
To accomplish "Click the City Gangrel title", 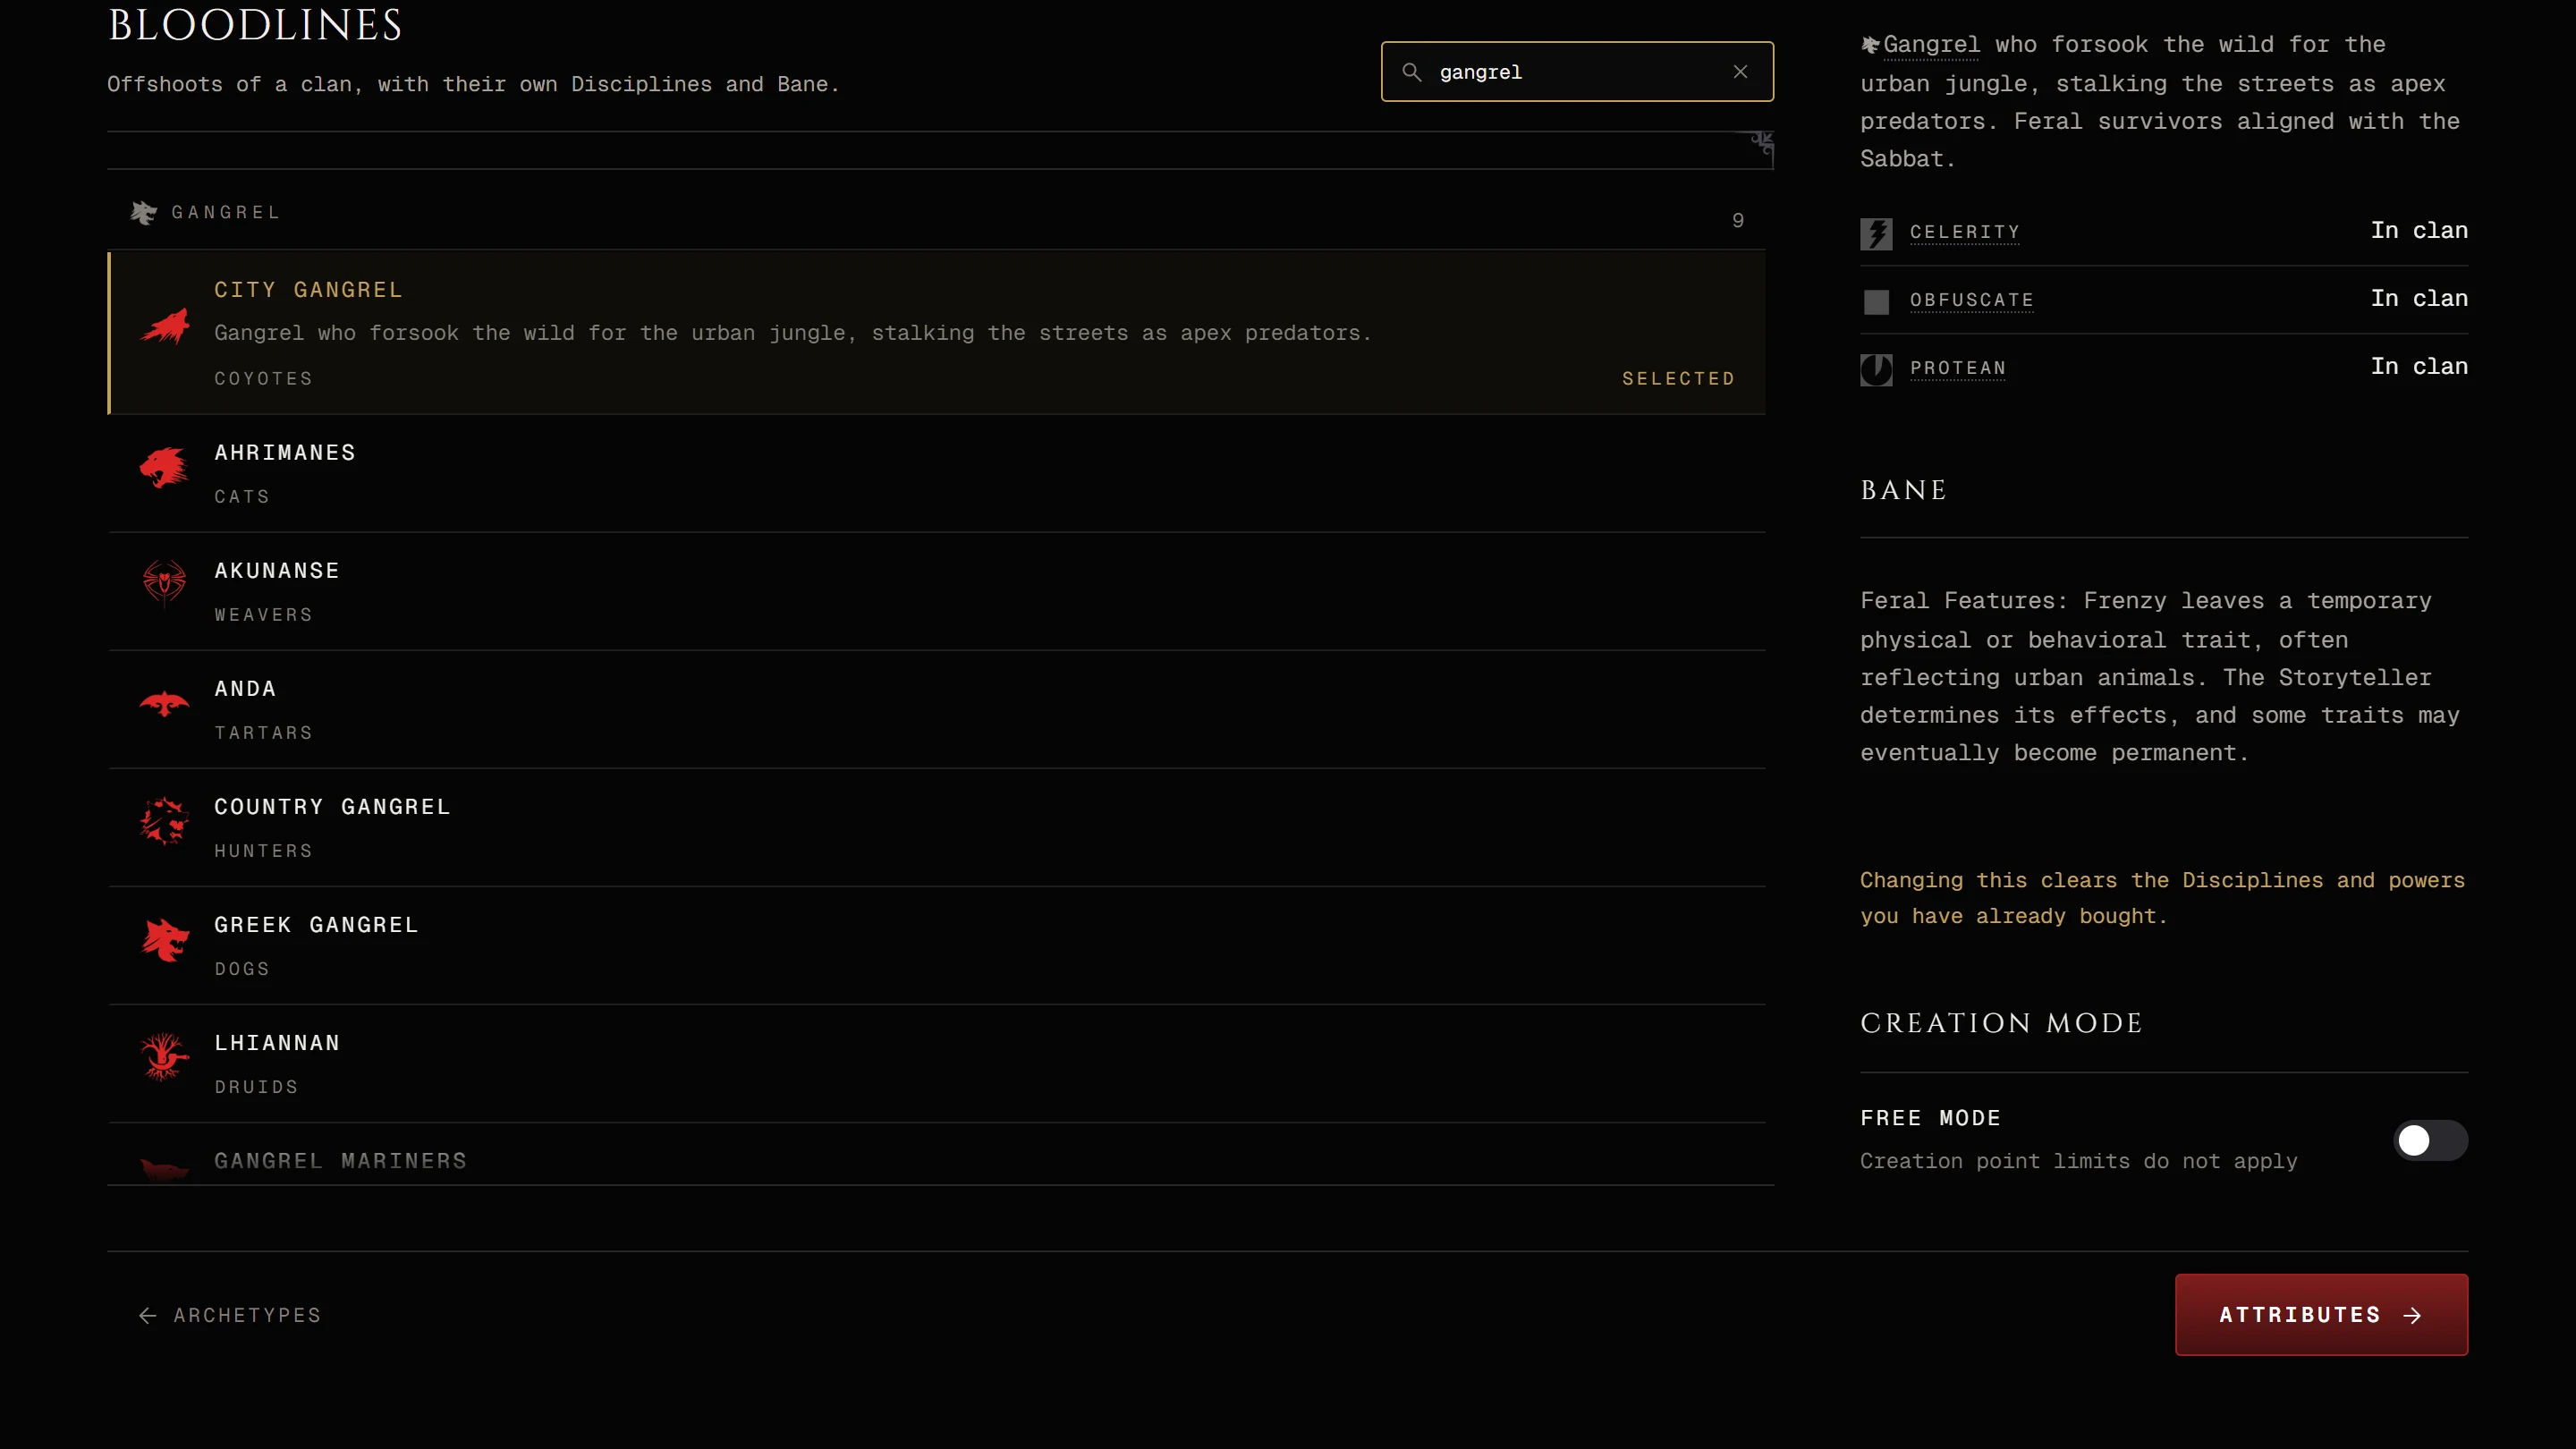I will coord(308,290).
